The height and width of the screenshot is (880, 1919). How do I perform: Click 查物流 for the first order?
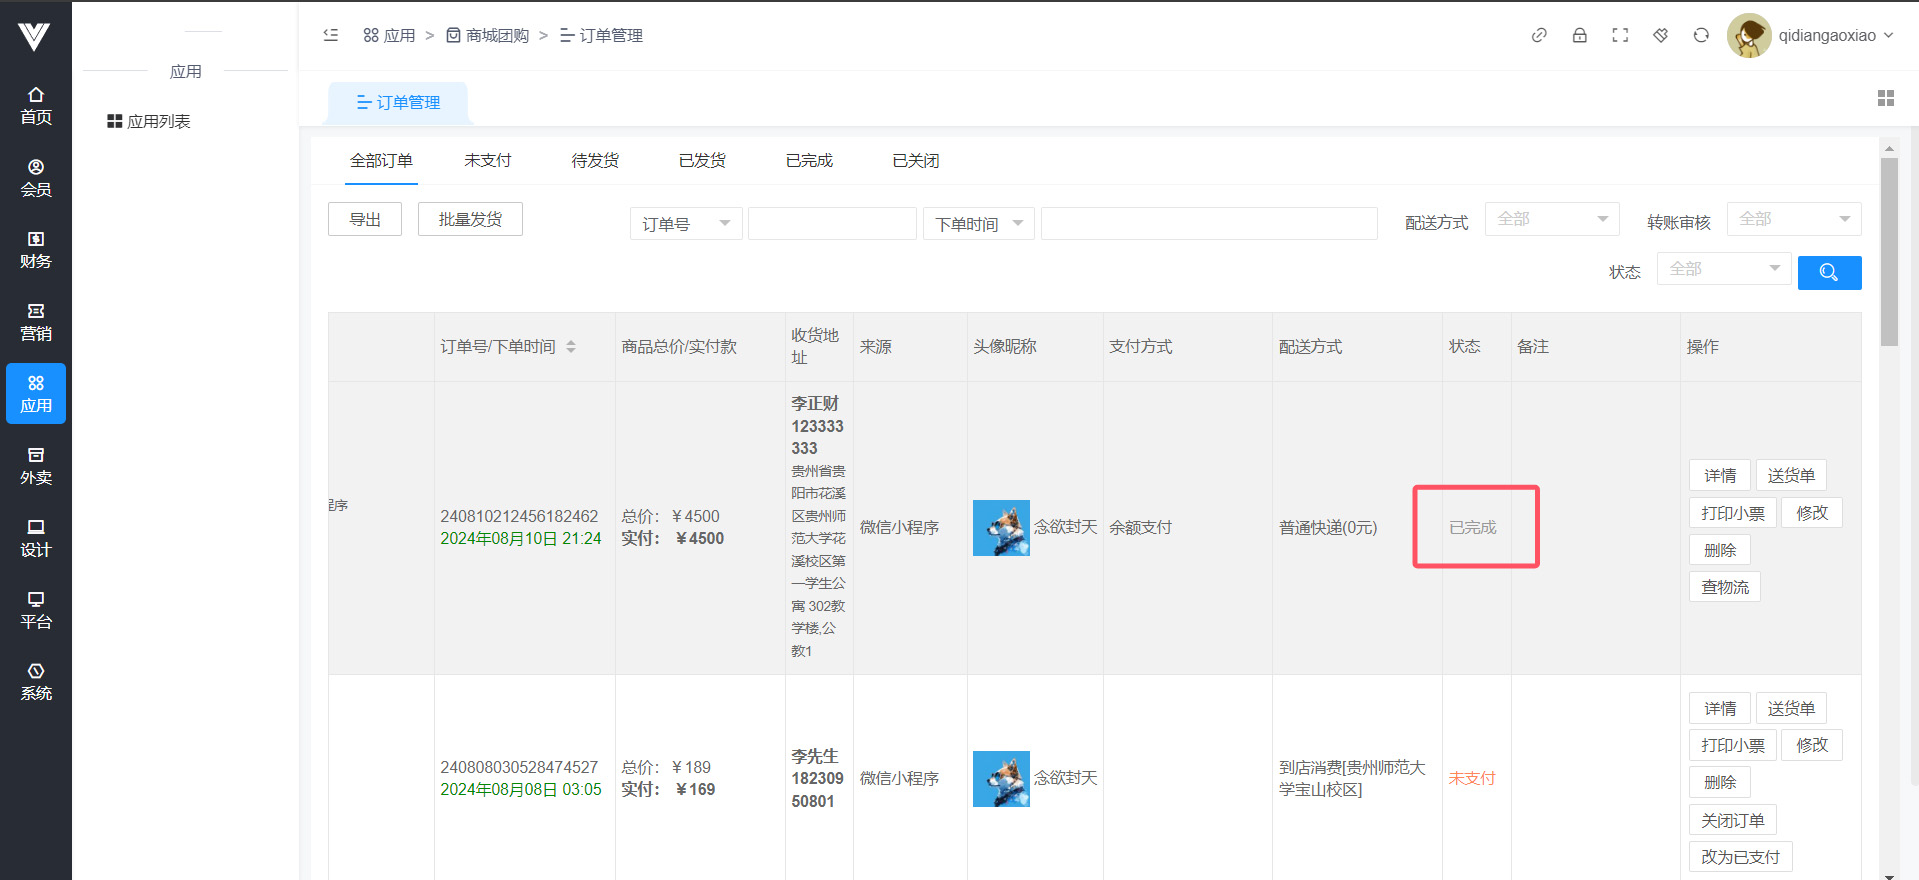1724,587
